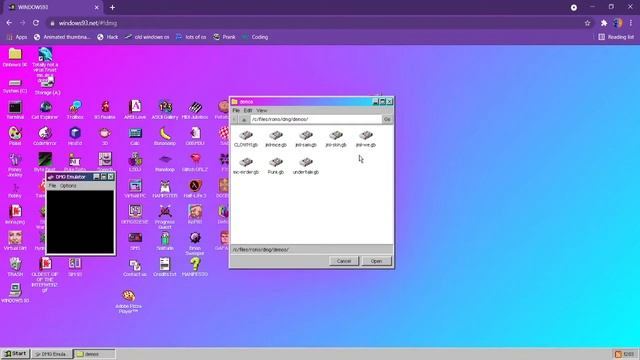Viewport: 640px width, 360px height.
Task: Open File menu in demos window
Action: [236, 111]
